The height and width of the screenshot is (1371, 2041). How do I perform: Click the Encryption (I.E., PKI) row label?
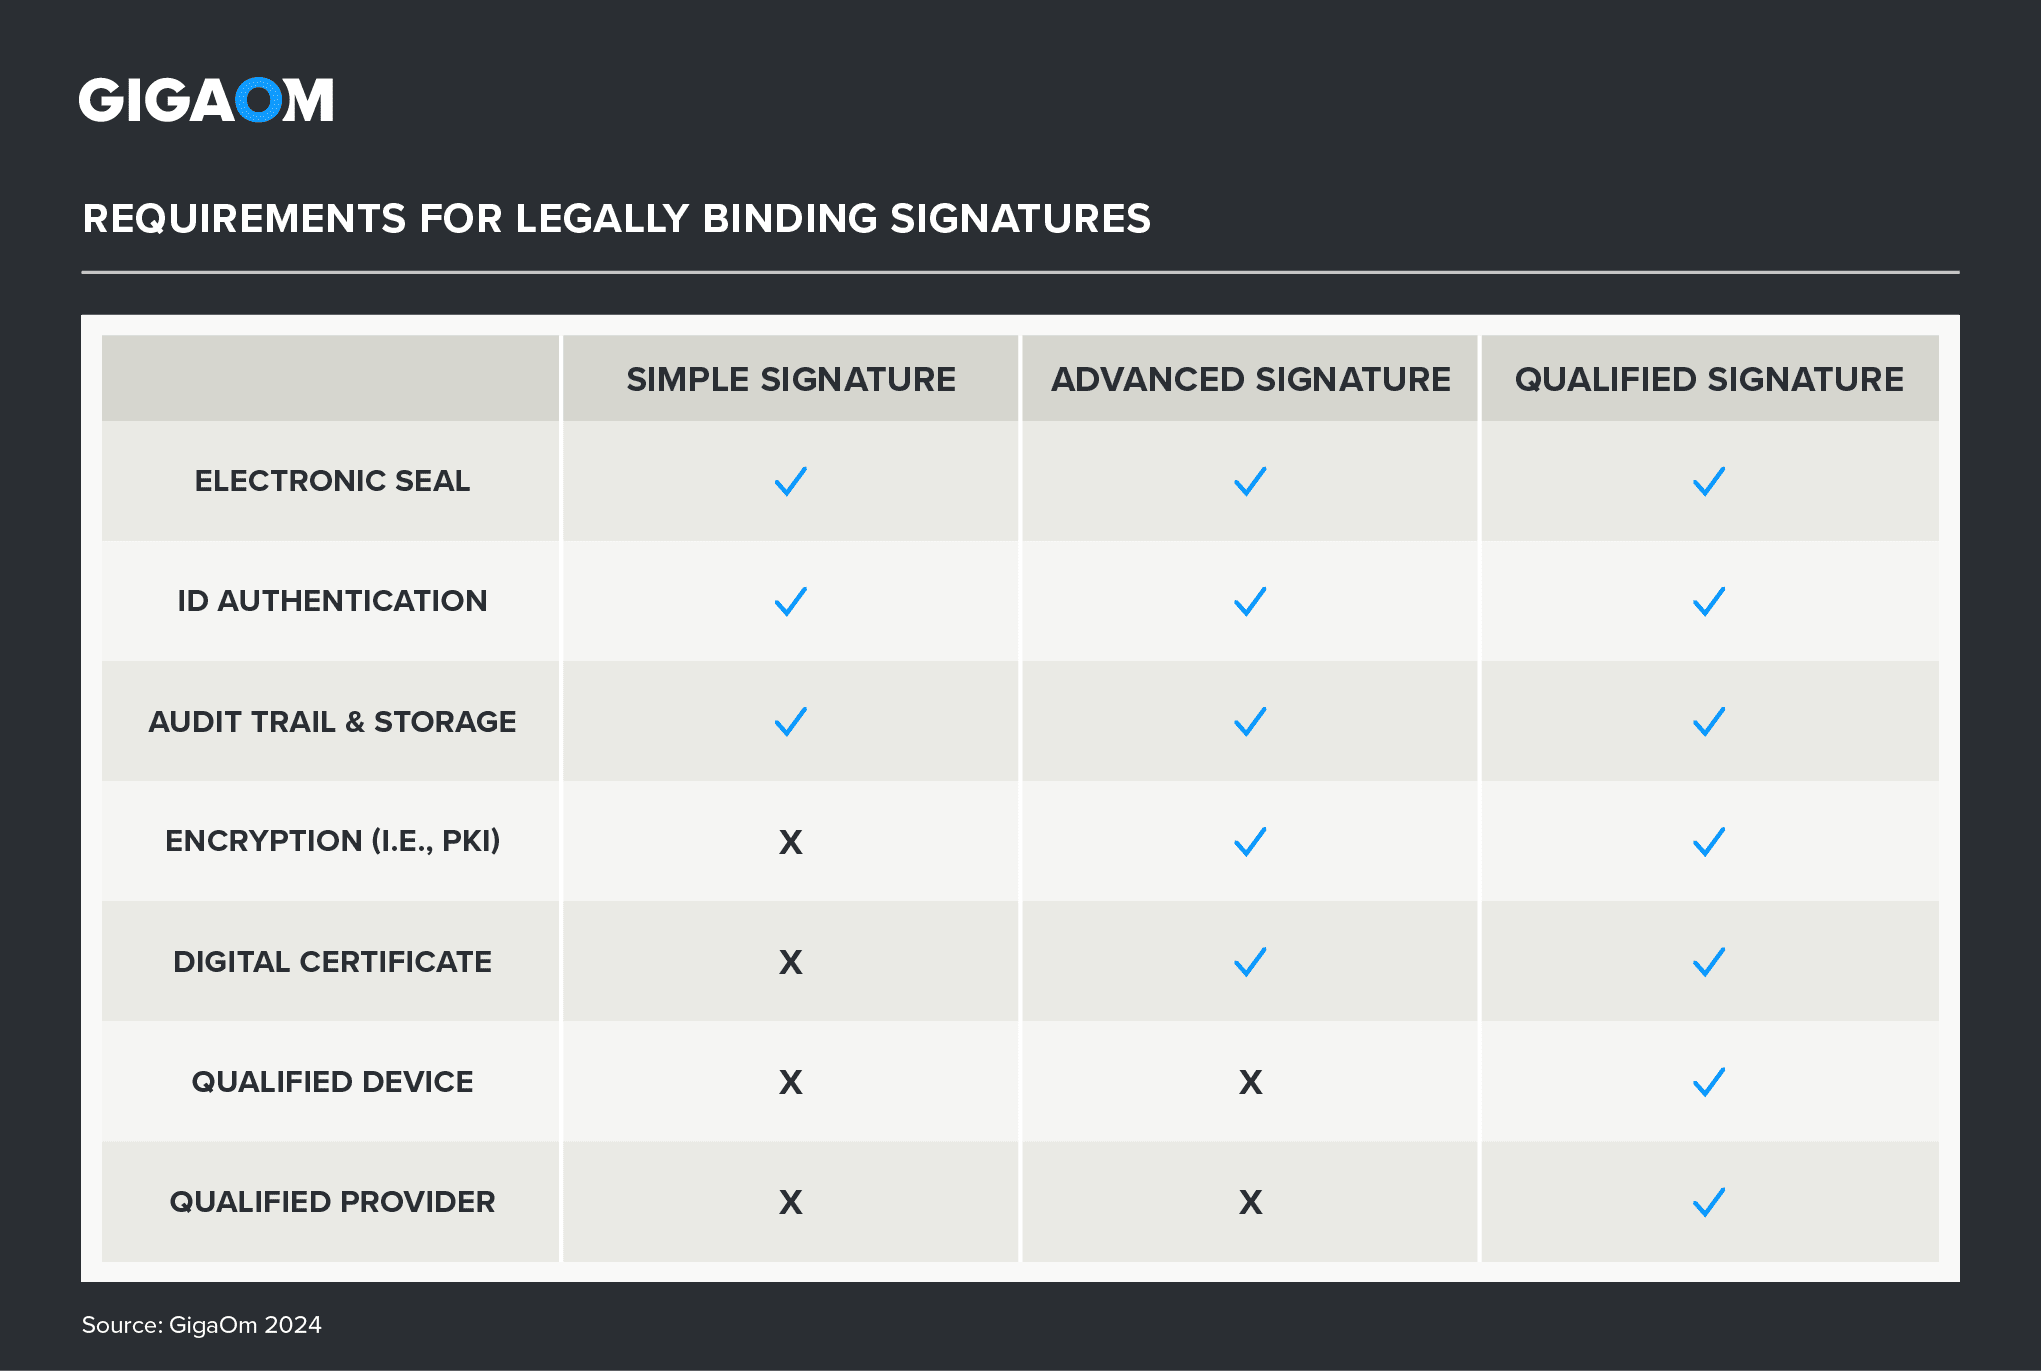tap(332, 841)
